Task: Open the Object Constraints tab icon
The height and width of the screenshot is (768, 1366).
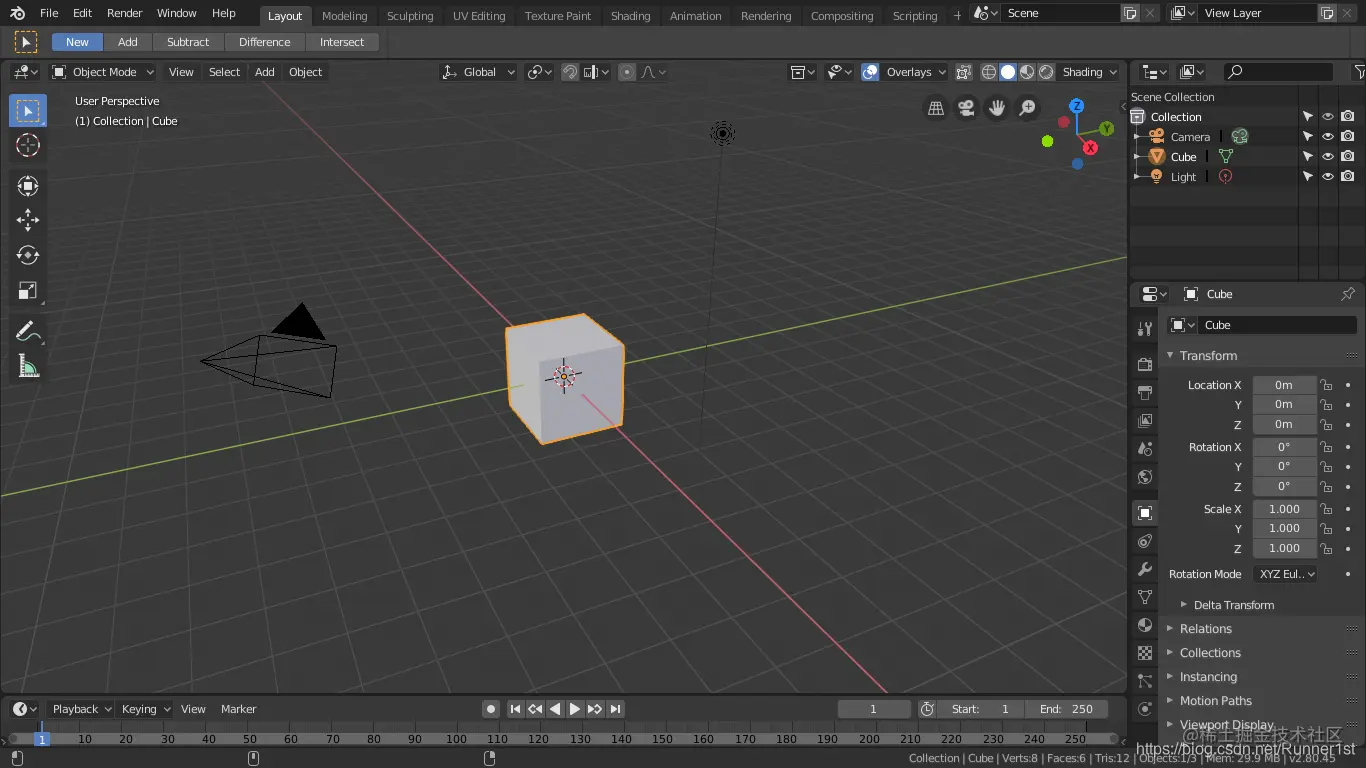Action: pyautogui.click(x=1145, y=541)
